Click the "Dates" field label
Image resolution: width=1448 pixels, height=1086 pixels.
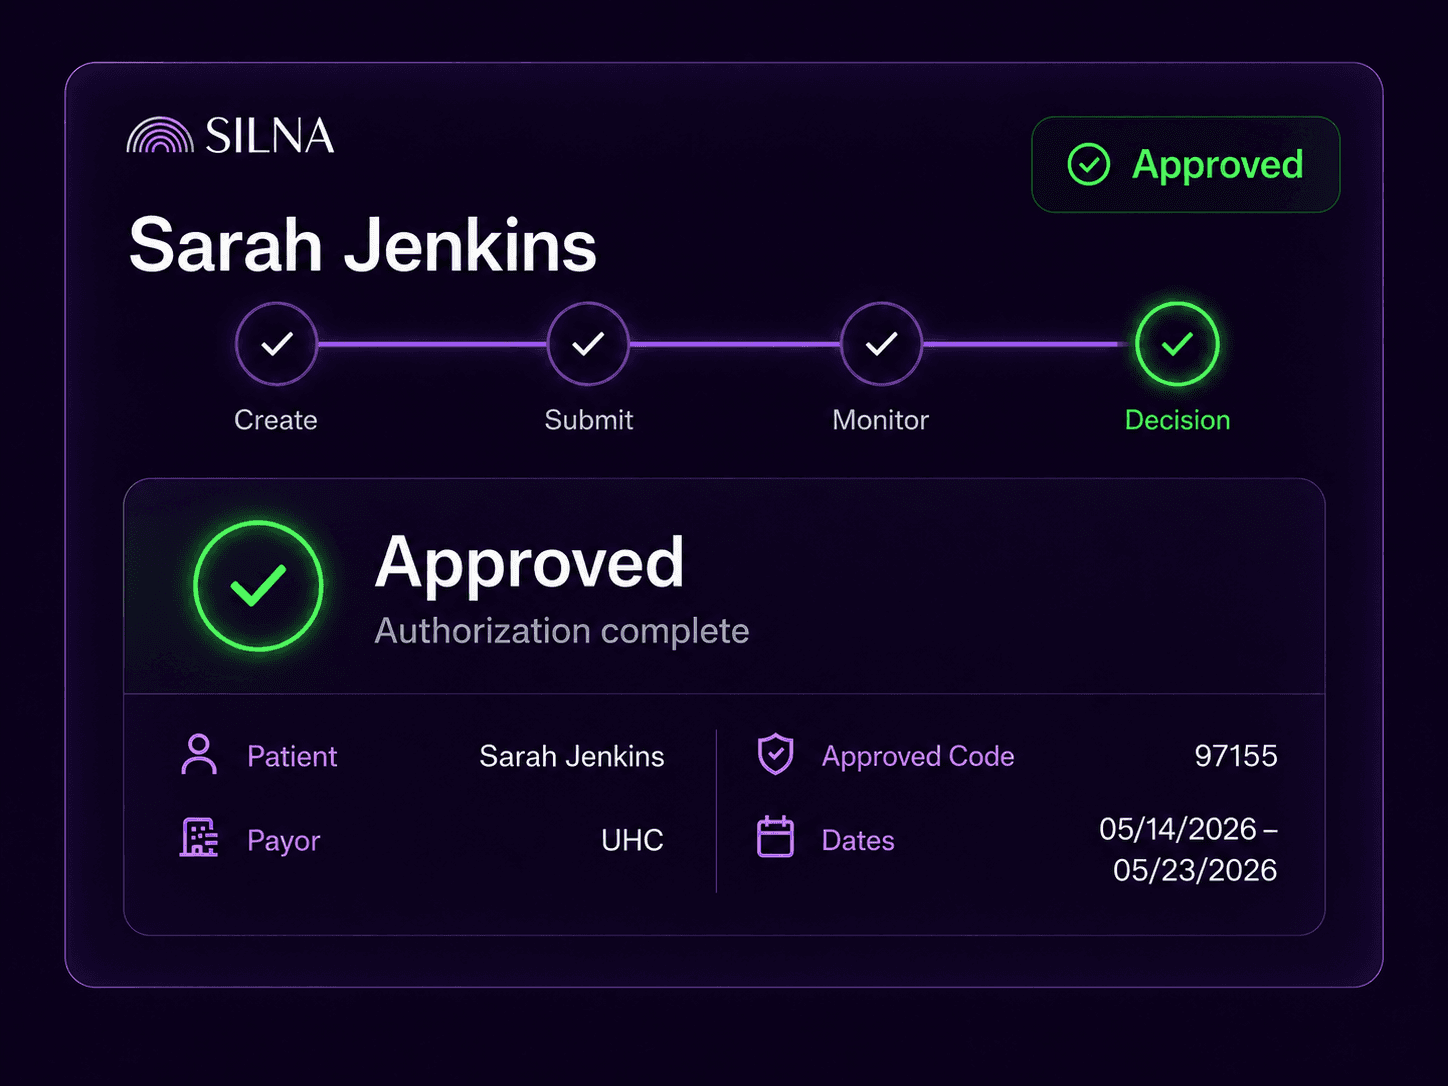[858, 841]
